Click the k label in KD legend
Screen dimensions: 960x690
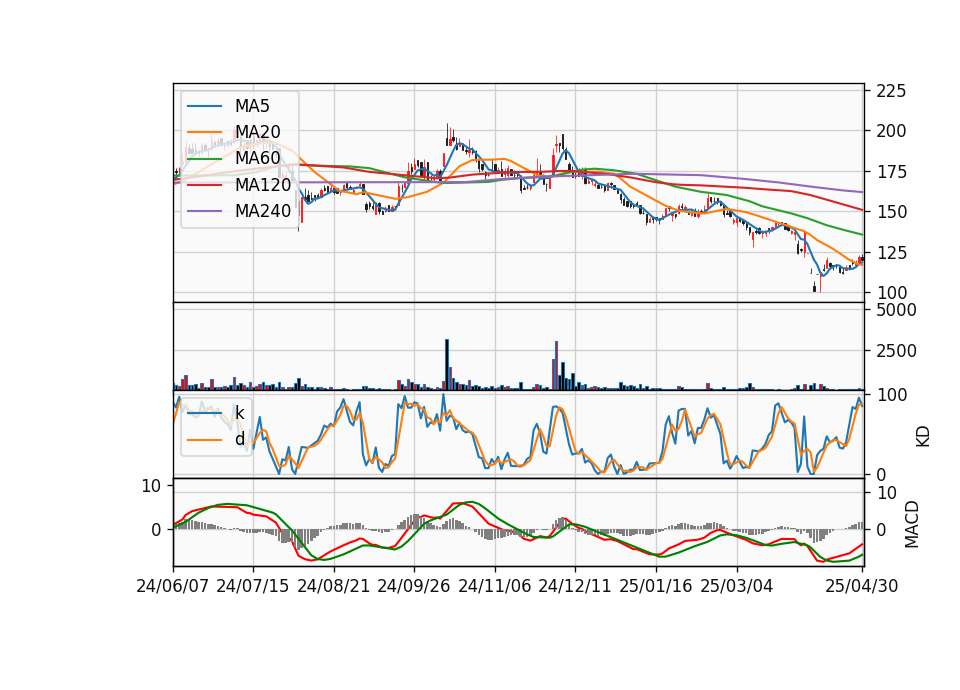coord(239,413)
